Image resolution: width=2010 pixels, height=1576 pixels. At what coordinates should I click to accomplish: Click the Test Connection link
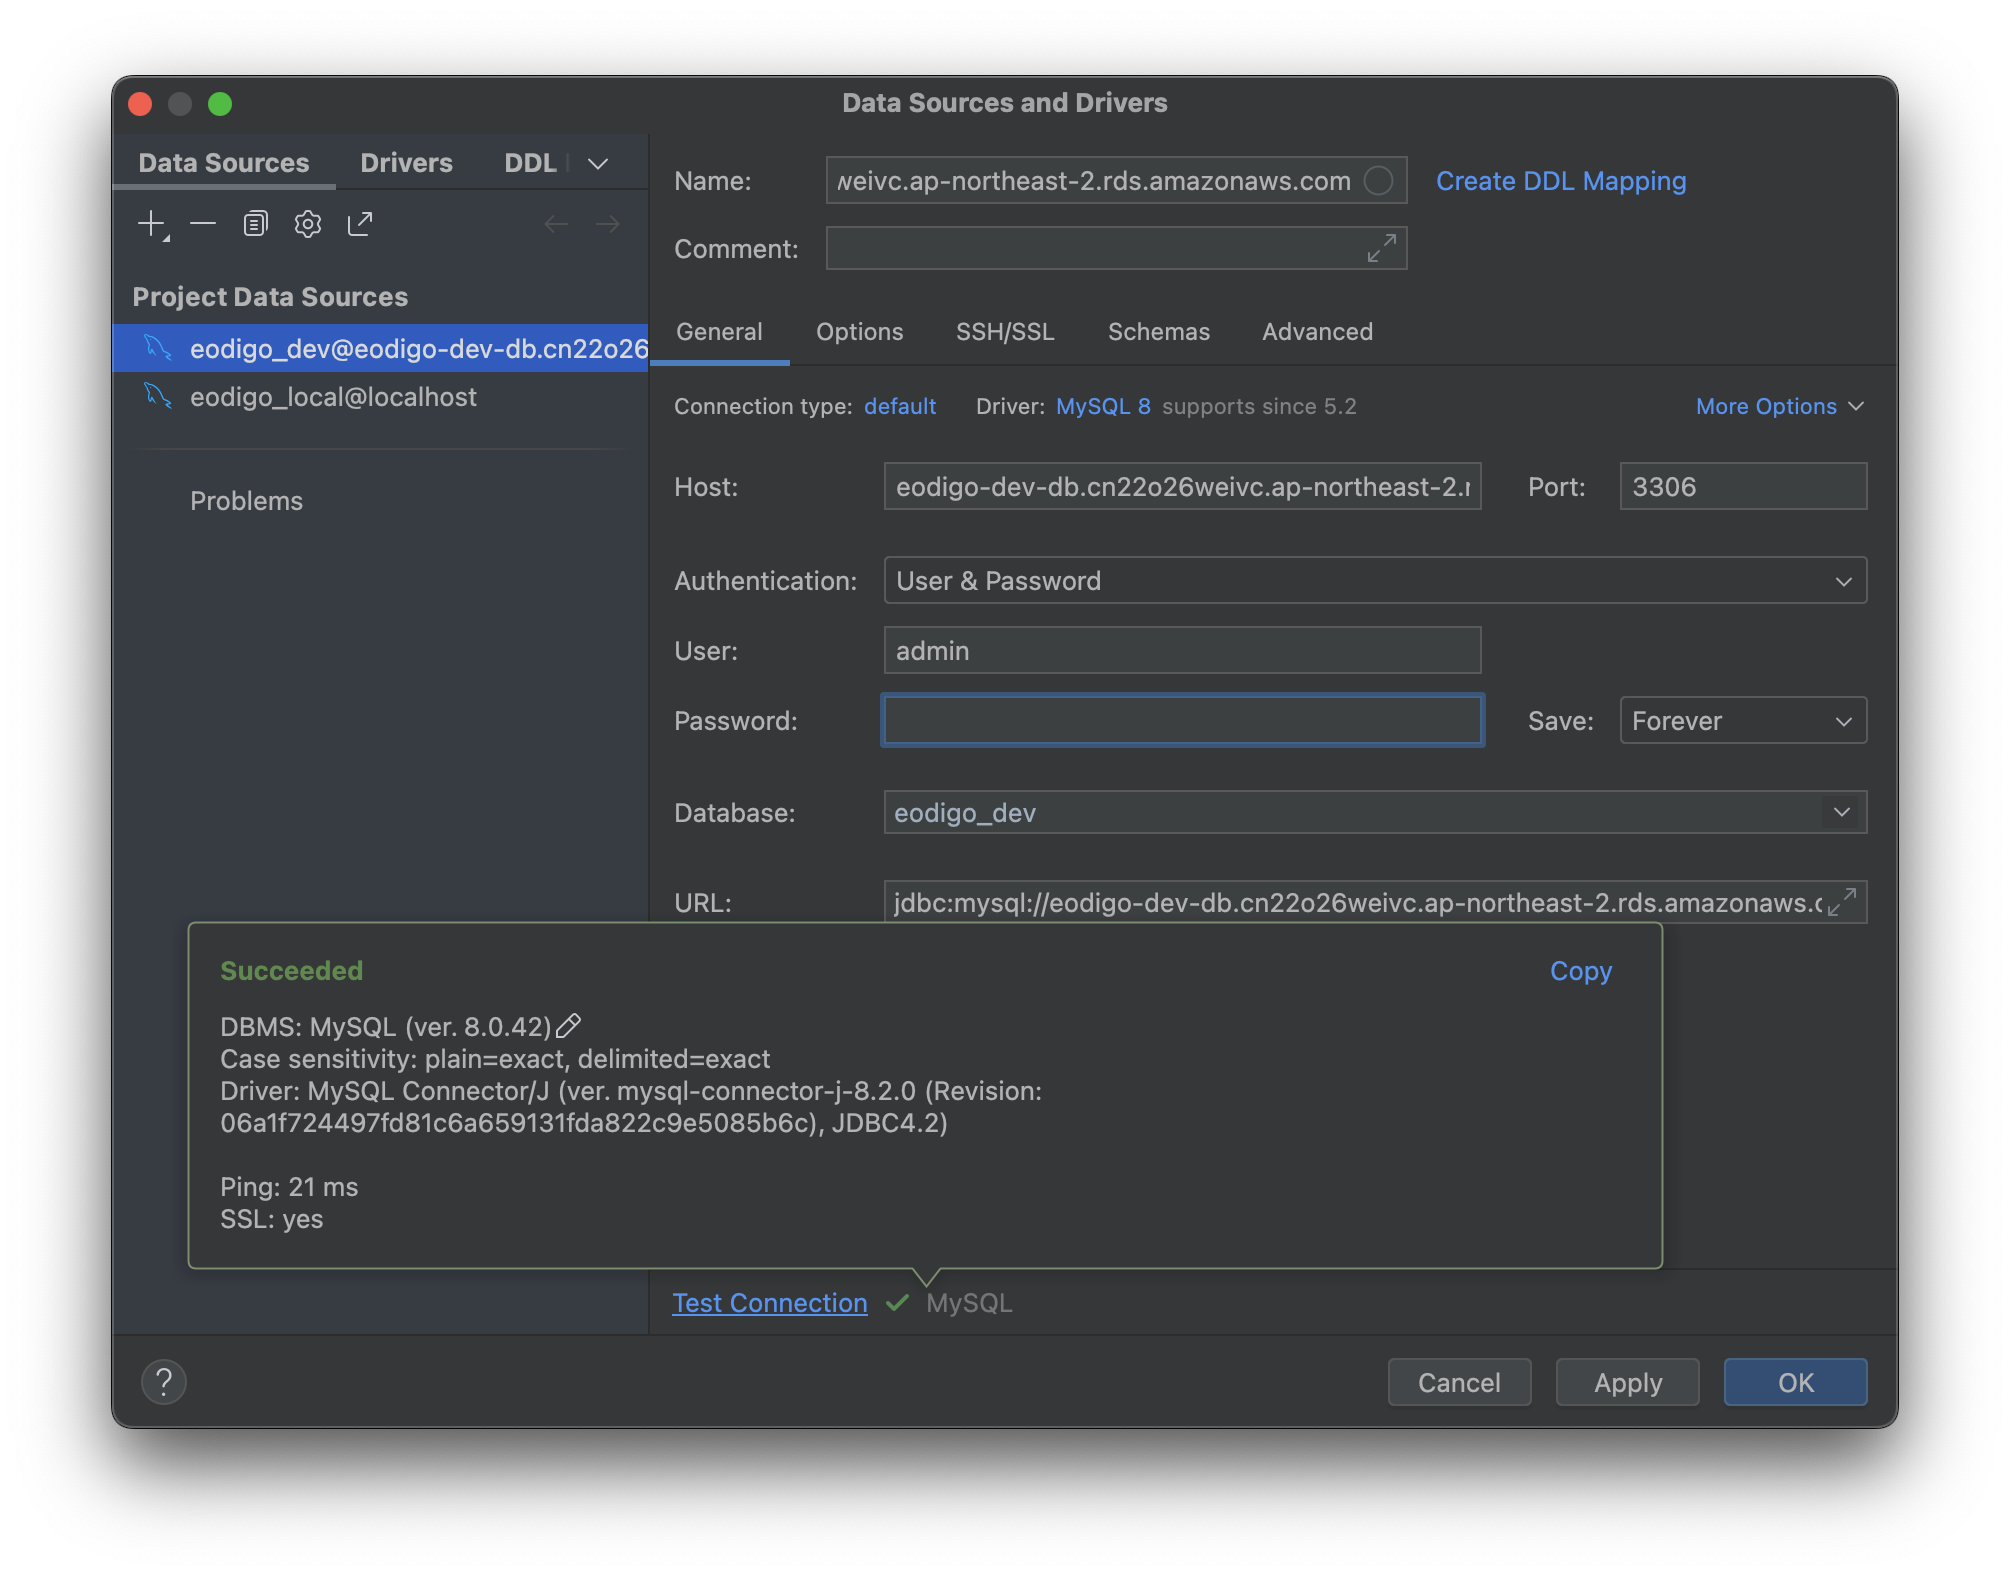(x=769, y=1303)
